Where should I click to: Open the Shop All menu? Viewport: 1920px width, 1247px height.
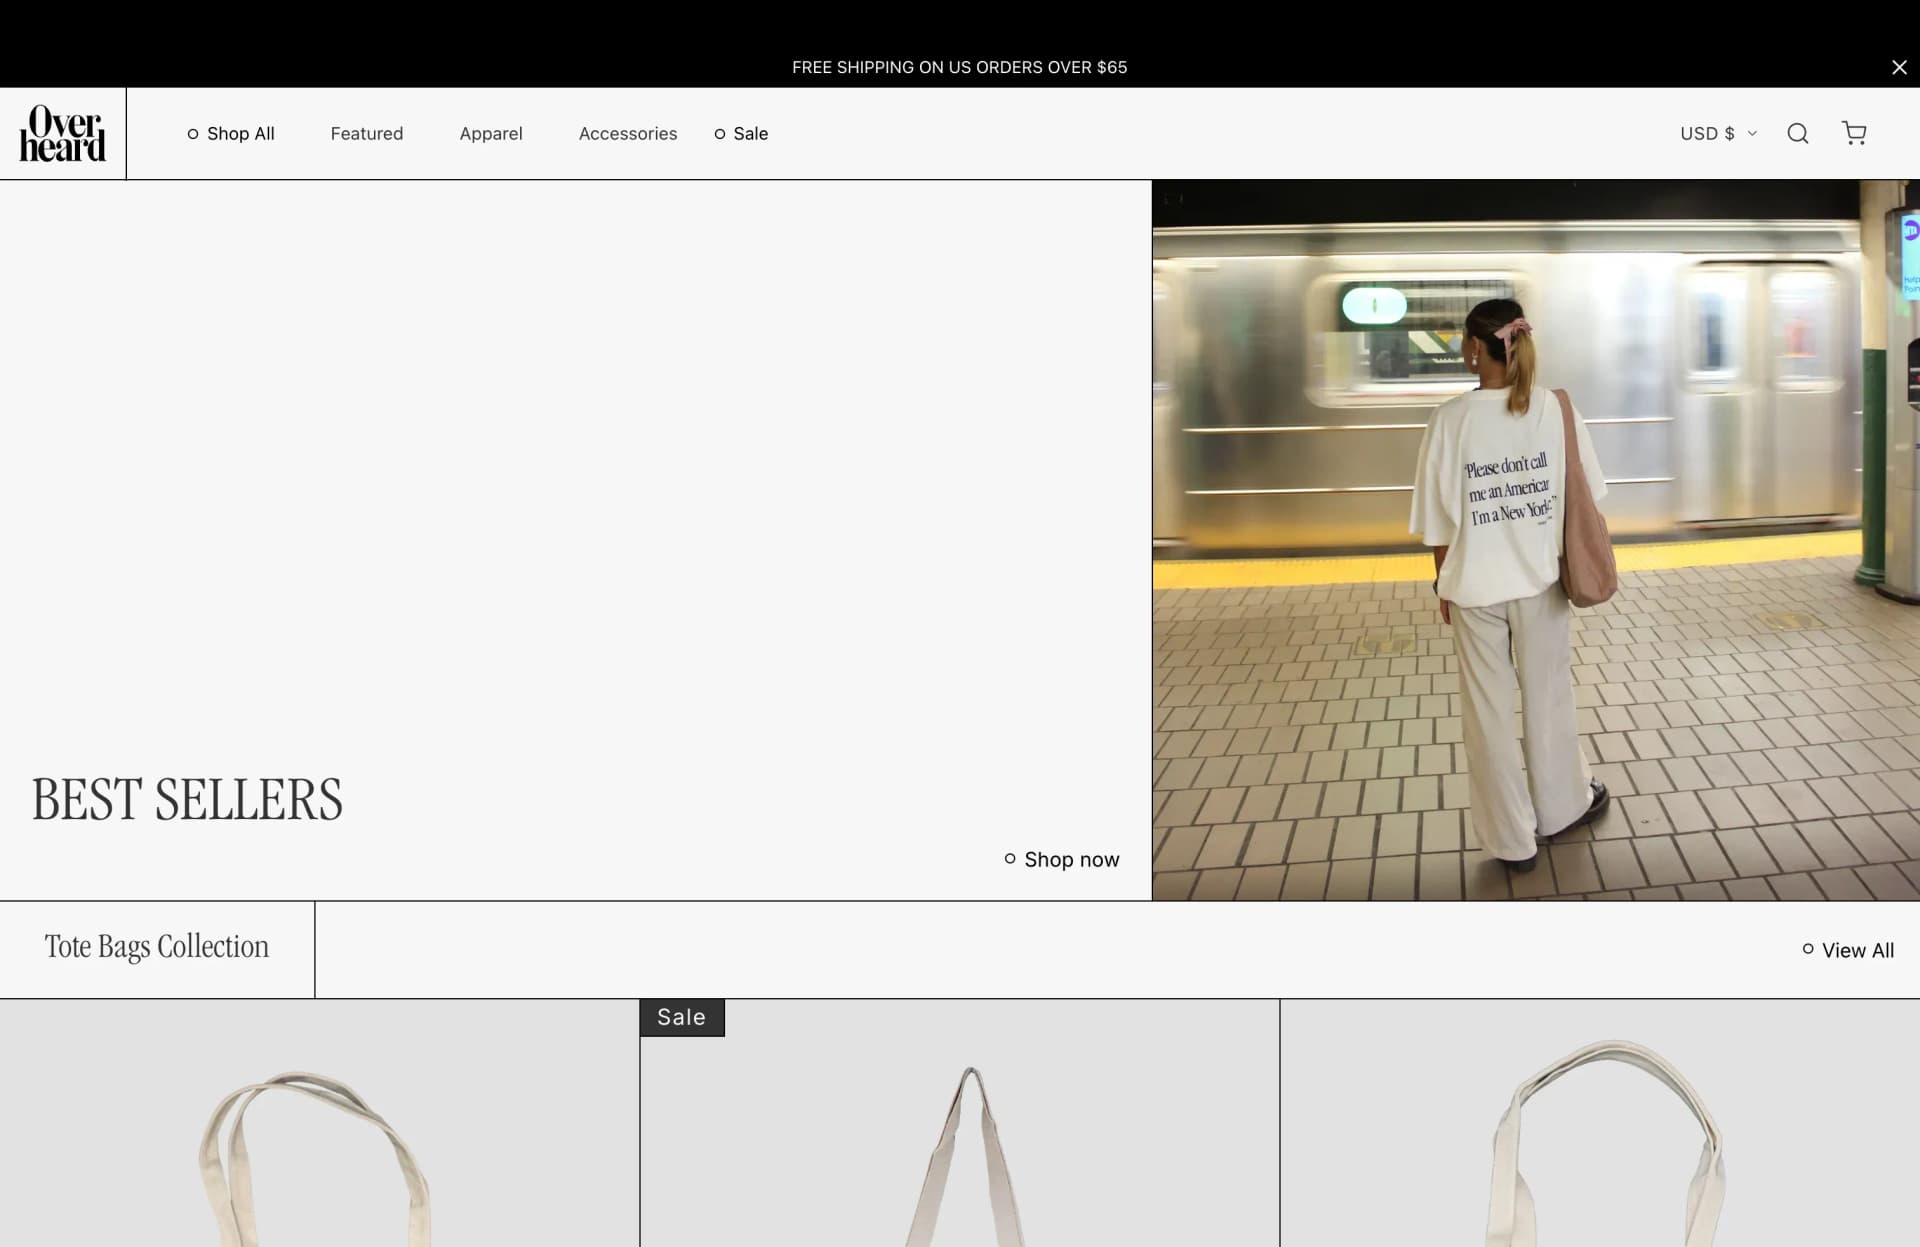(x=231, y=133)
